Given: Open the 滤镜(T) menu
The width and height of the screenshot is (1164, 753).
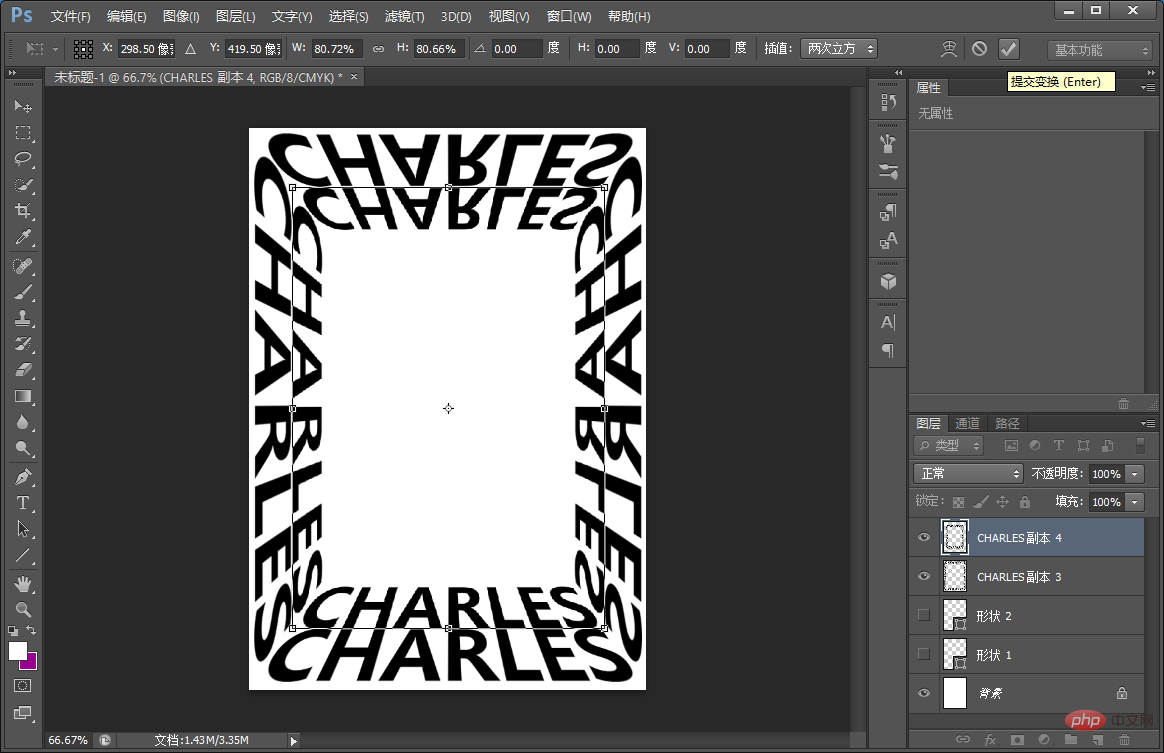Looking at the screenshot, I should click(405, 16).
